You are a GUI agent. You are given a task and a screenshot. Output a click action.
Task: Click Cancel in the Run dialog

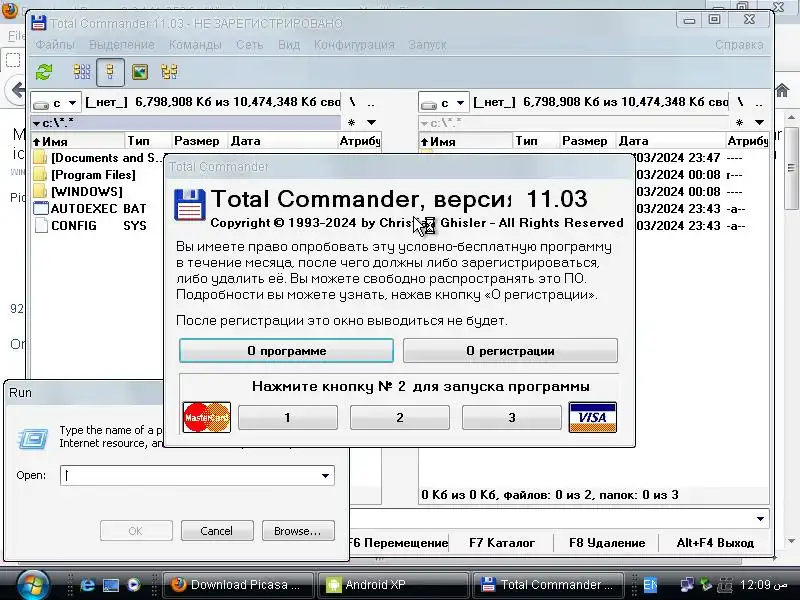(x=217, y=531)
